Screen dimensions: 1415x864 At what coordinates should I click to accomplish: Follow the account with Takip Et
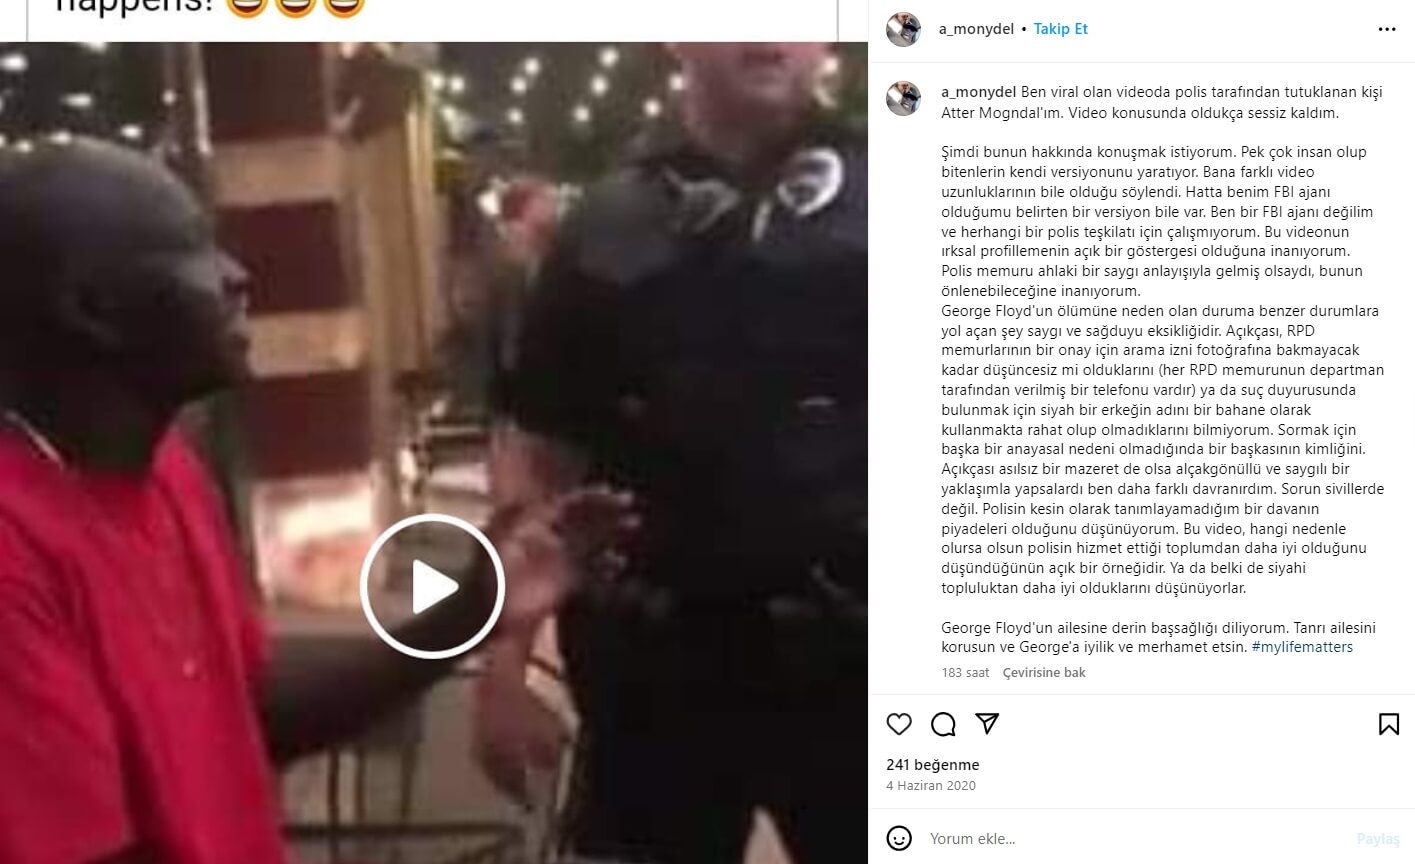[x=1061, y=29]
